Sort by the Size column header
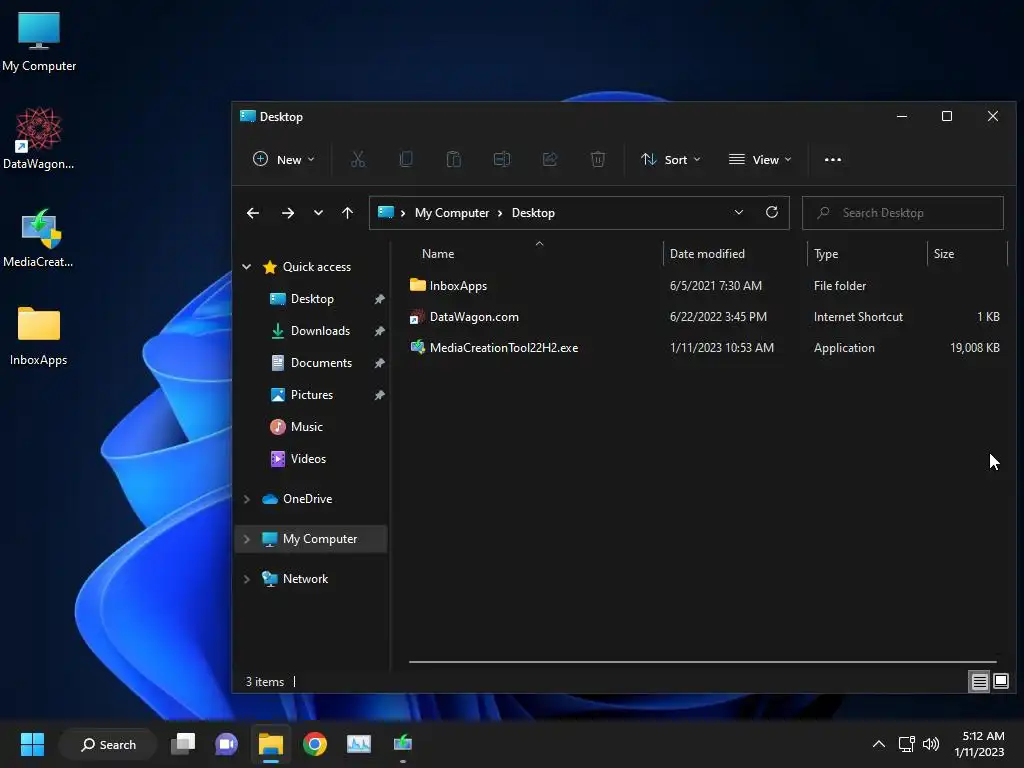Viewport: 1024px width, 768px height. pyautogui.click(x=944, y=254)
